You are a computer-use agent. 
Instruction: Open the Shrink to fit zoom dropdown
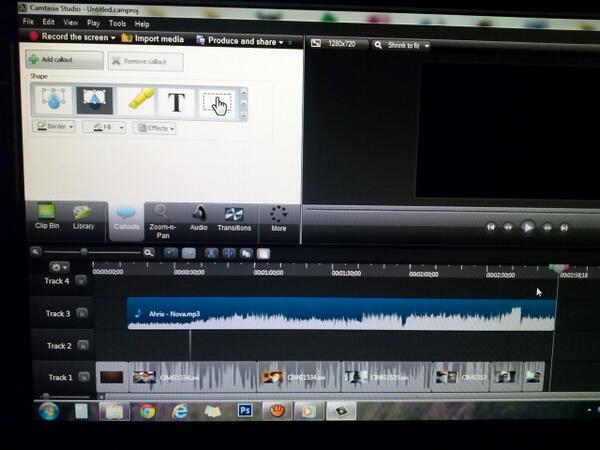pyautogui.click(x=402, y=45)
